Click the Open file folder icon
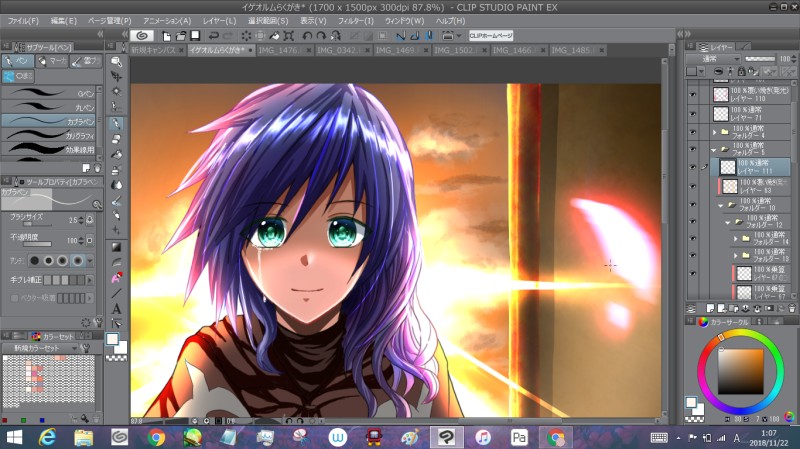800x449 pixels. 181,36
